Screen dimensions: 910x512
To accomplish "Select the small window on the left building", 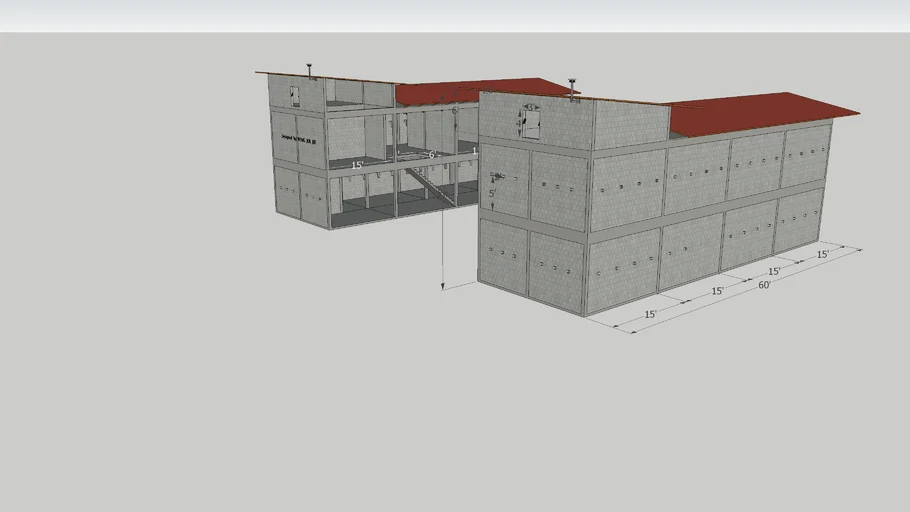I will click(295, 96).
